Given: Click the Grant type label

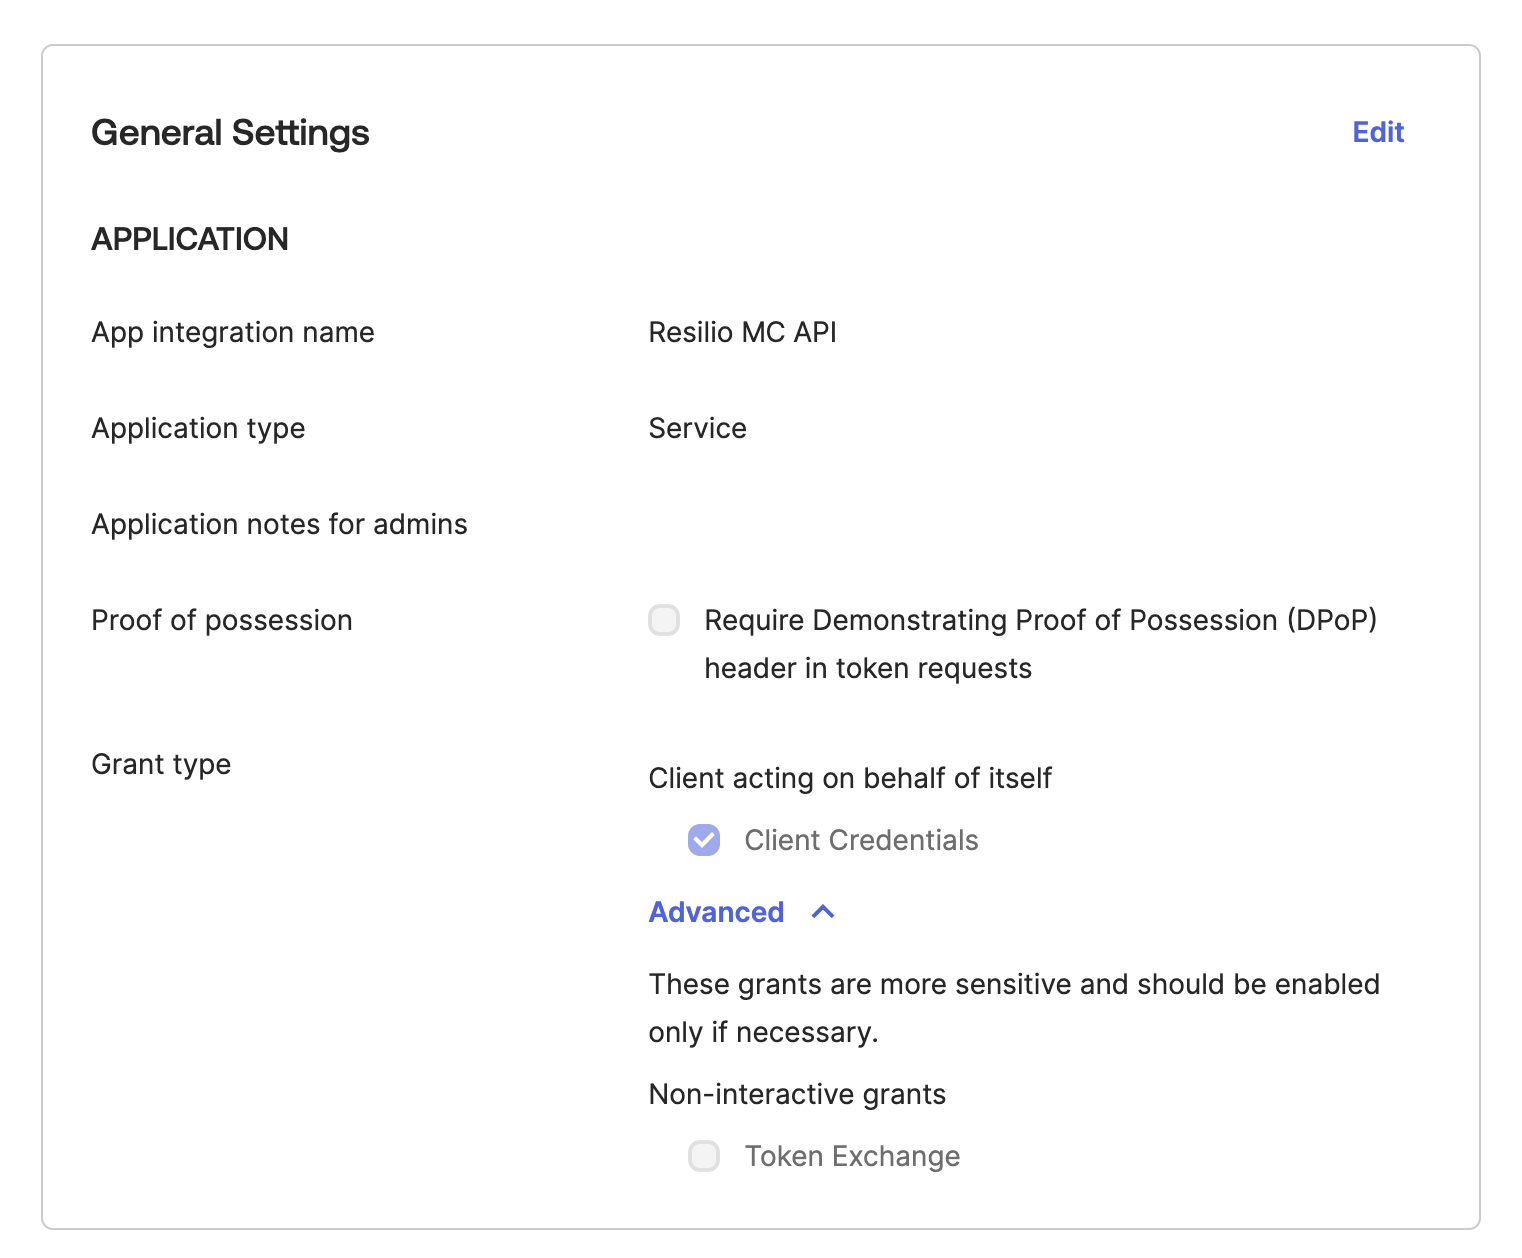Looking at the screenshot, I should (161, 764).
